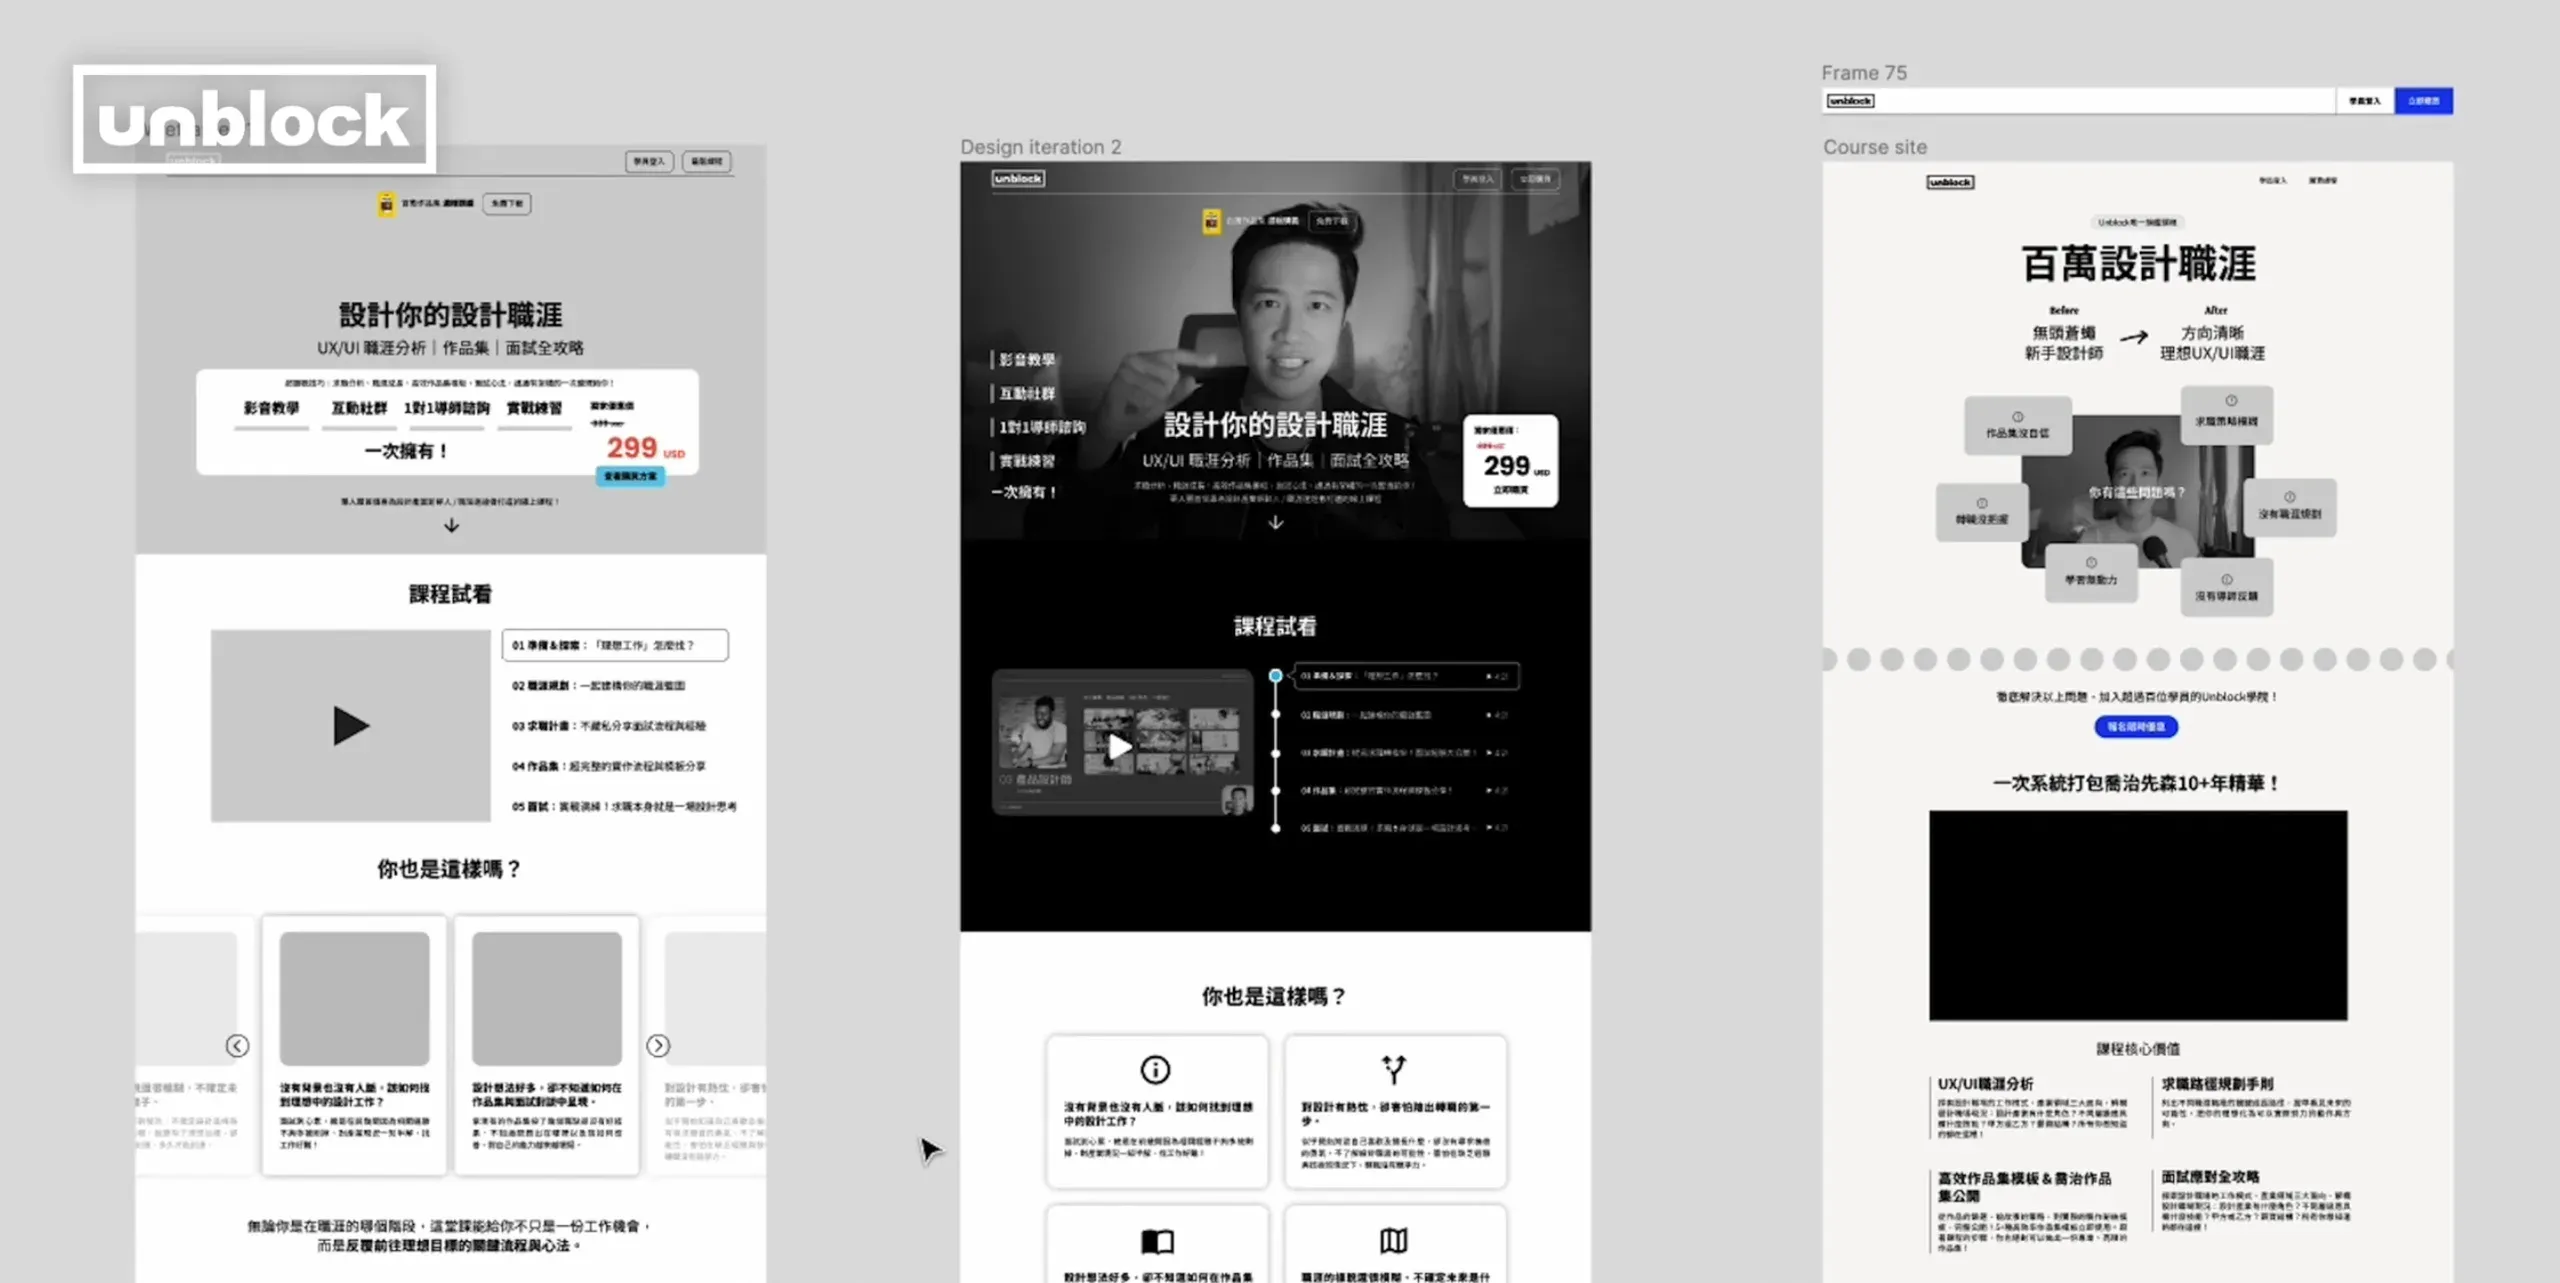Viewport: 2560px width, 1283px height.
Task: Click red 299 USD price in wireframe
Action: [x=645, y=448]
